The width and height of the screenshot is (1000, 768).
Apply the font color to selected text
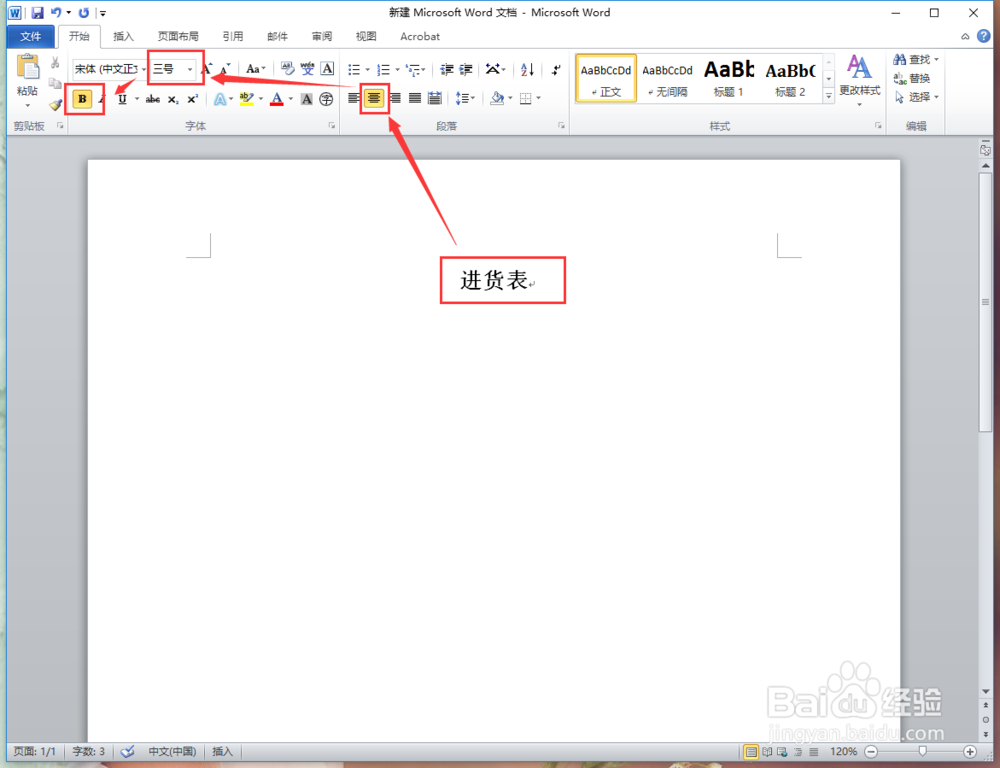(277, 99)
